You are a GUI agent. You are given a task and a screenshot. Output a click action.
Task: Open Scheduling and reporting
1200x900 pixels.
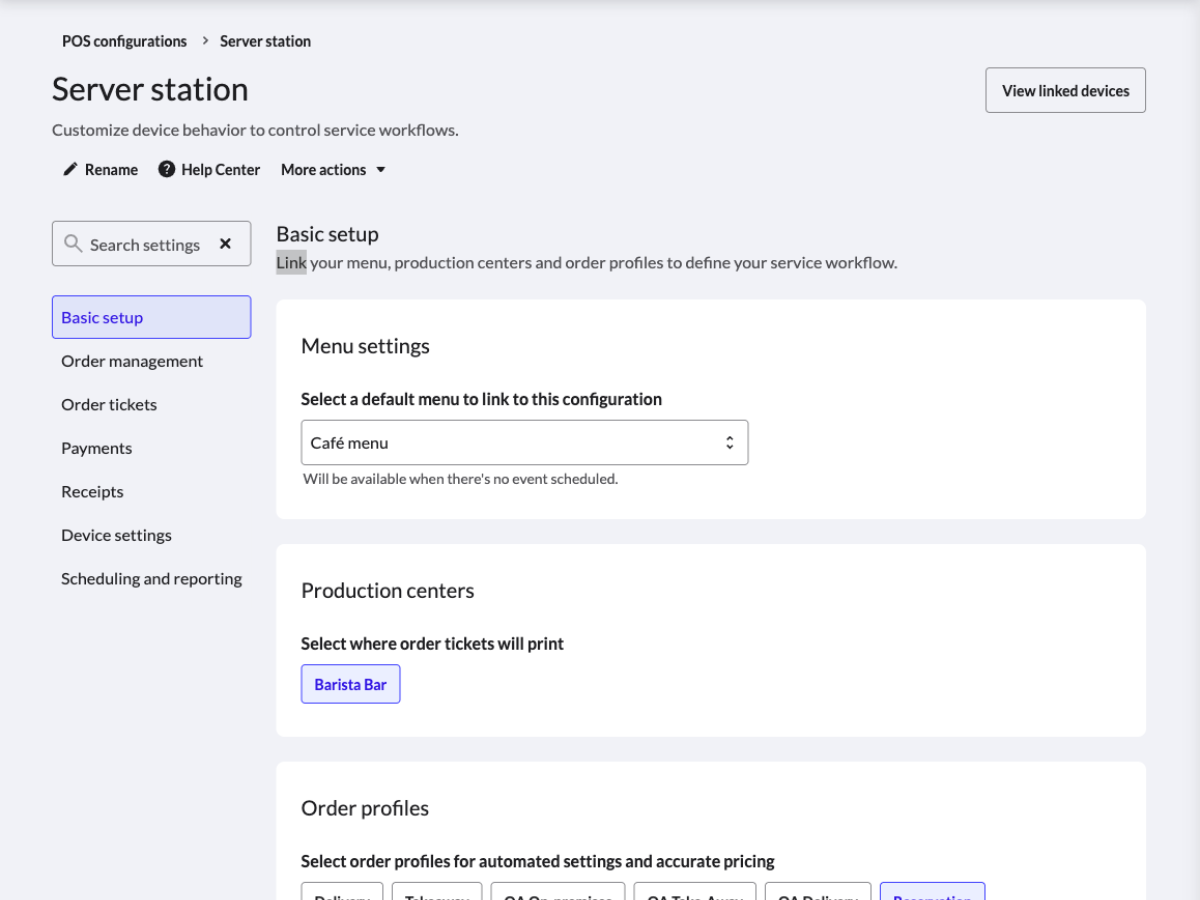(151, 578)
